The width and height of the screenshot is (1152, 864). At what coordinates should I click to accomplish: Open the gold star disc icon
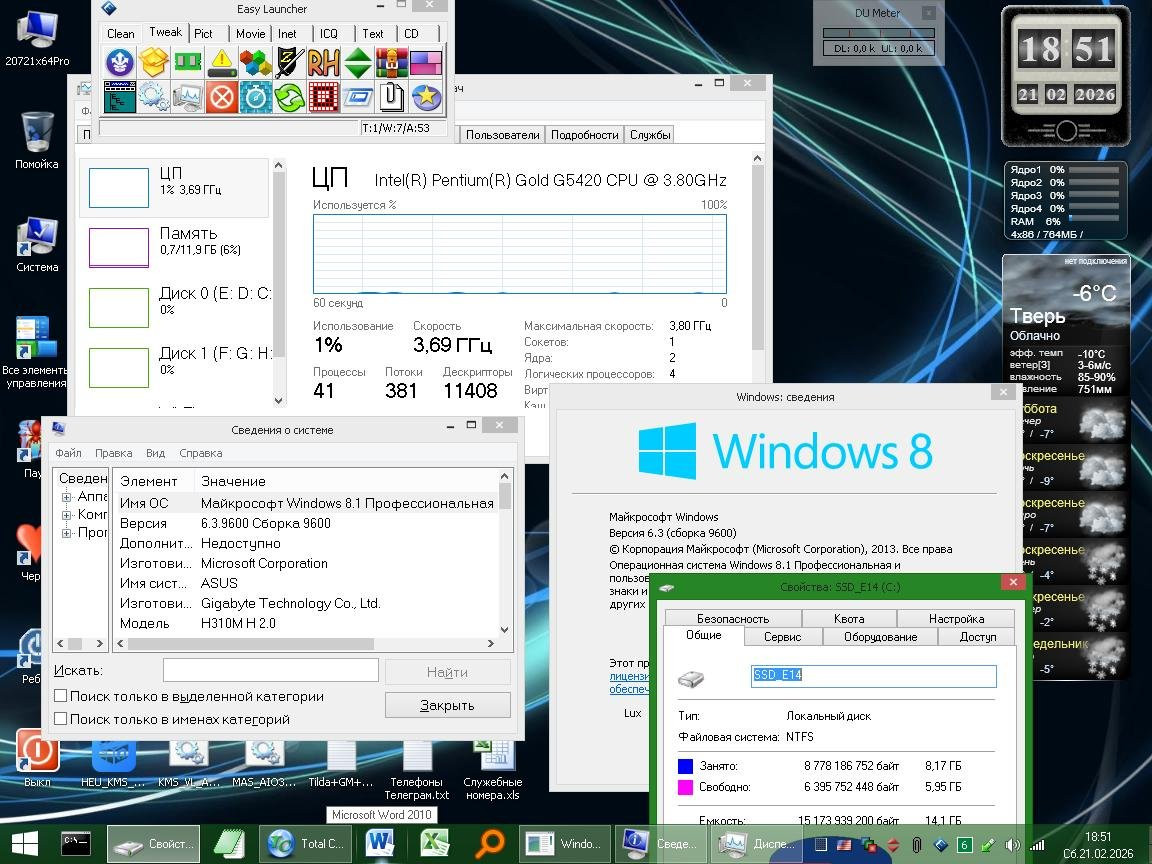tap(426, 97)
